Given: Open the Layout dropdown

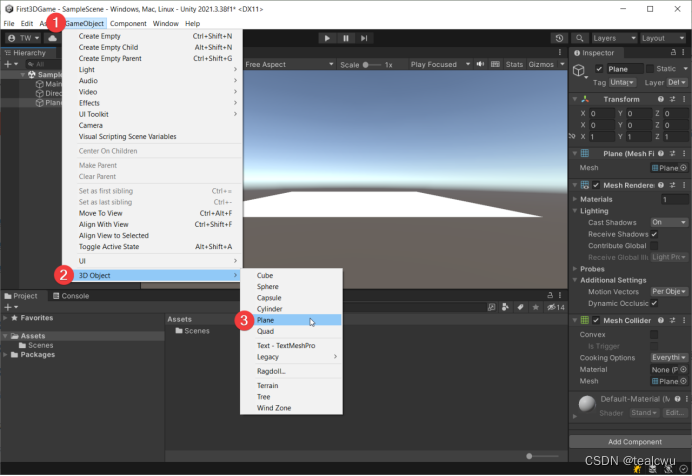Looking at the screenshot, I should coord(663,38).
